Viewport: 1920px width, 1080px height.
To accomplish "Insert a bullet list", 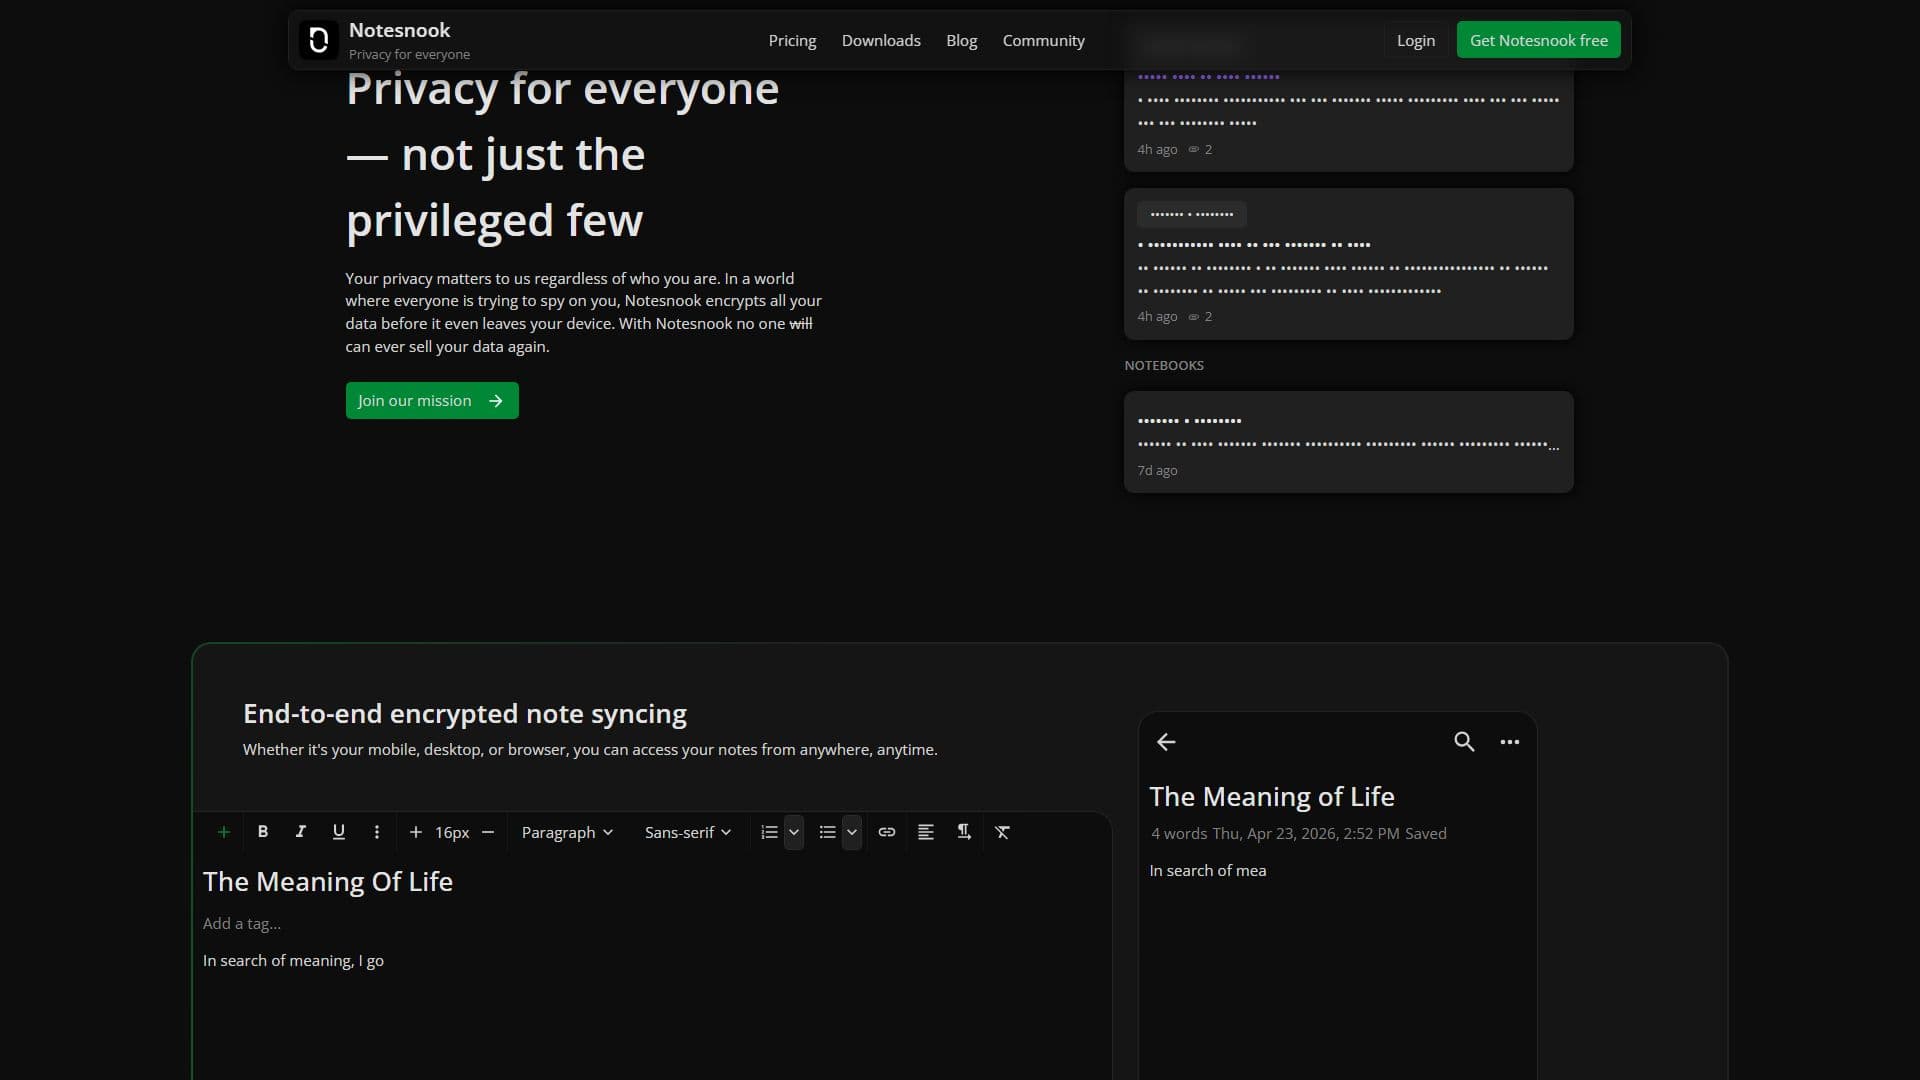I will tap(827, 832).
